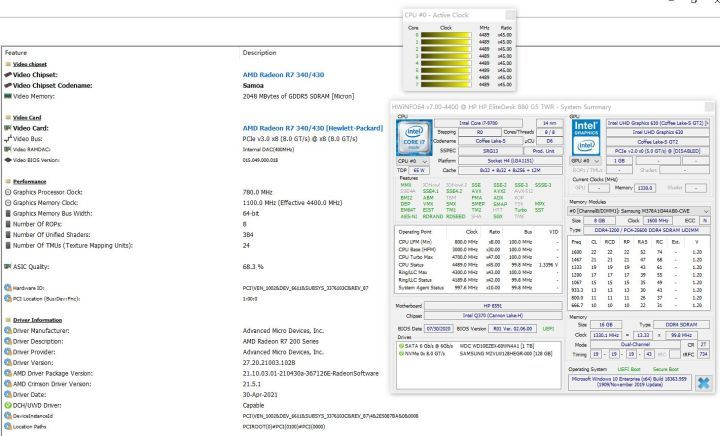720x436 pixels.
Task: Click the Driver Date 30-Apr-2021 value
Action: tap(260, 395)
